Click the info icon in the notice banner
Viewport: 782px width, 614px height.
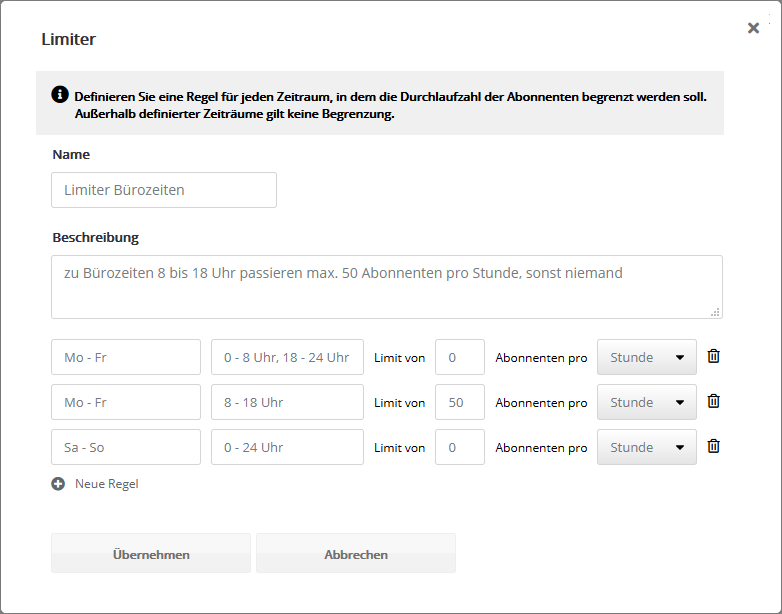(59, 95)
